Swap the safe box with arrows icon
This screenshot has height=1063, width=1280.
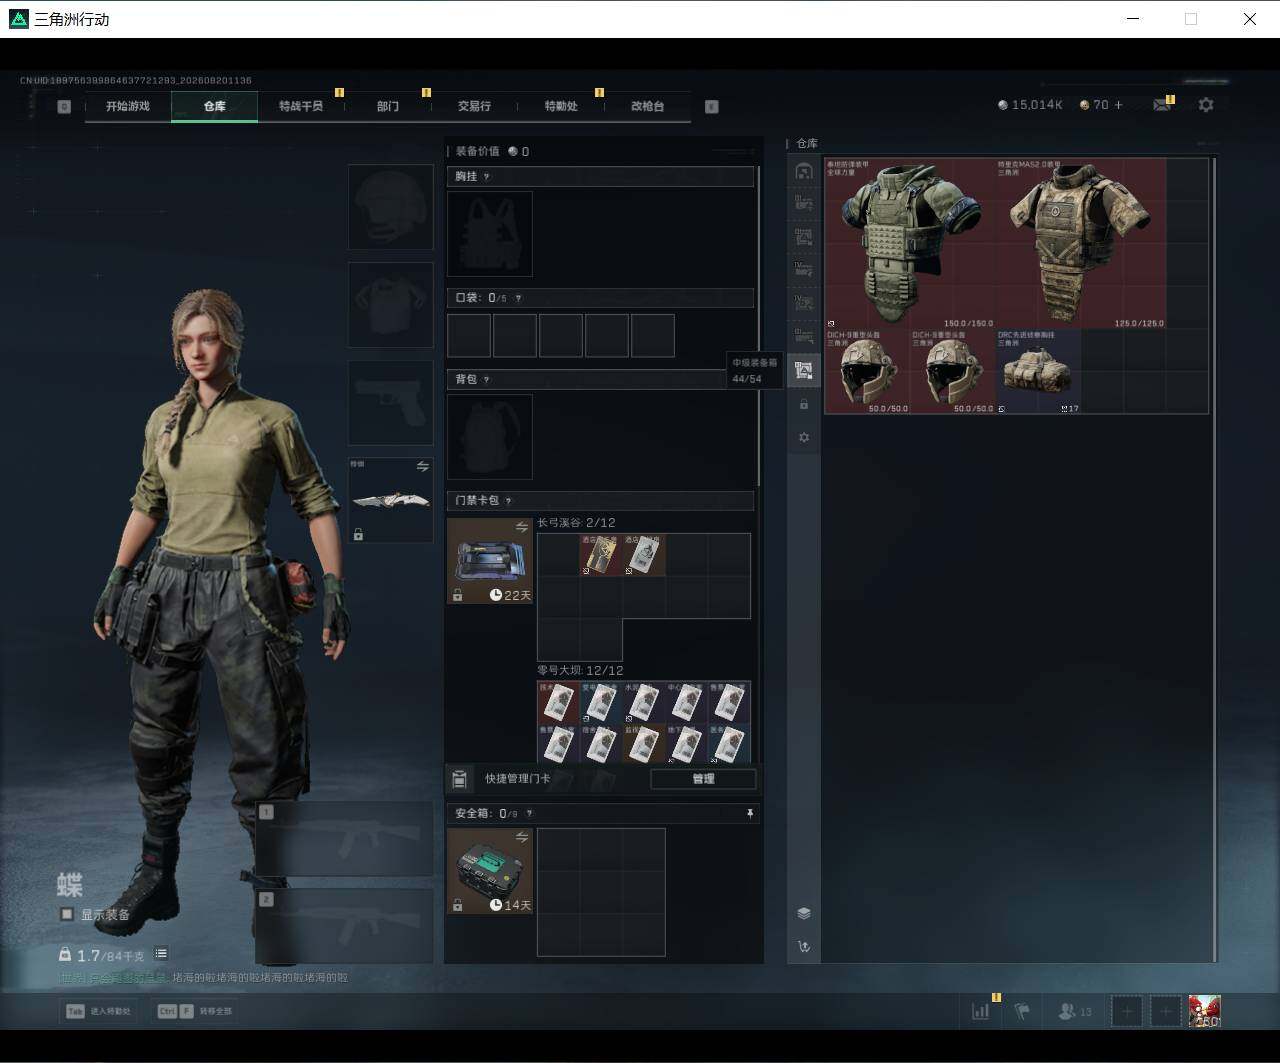coord(521,837)
